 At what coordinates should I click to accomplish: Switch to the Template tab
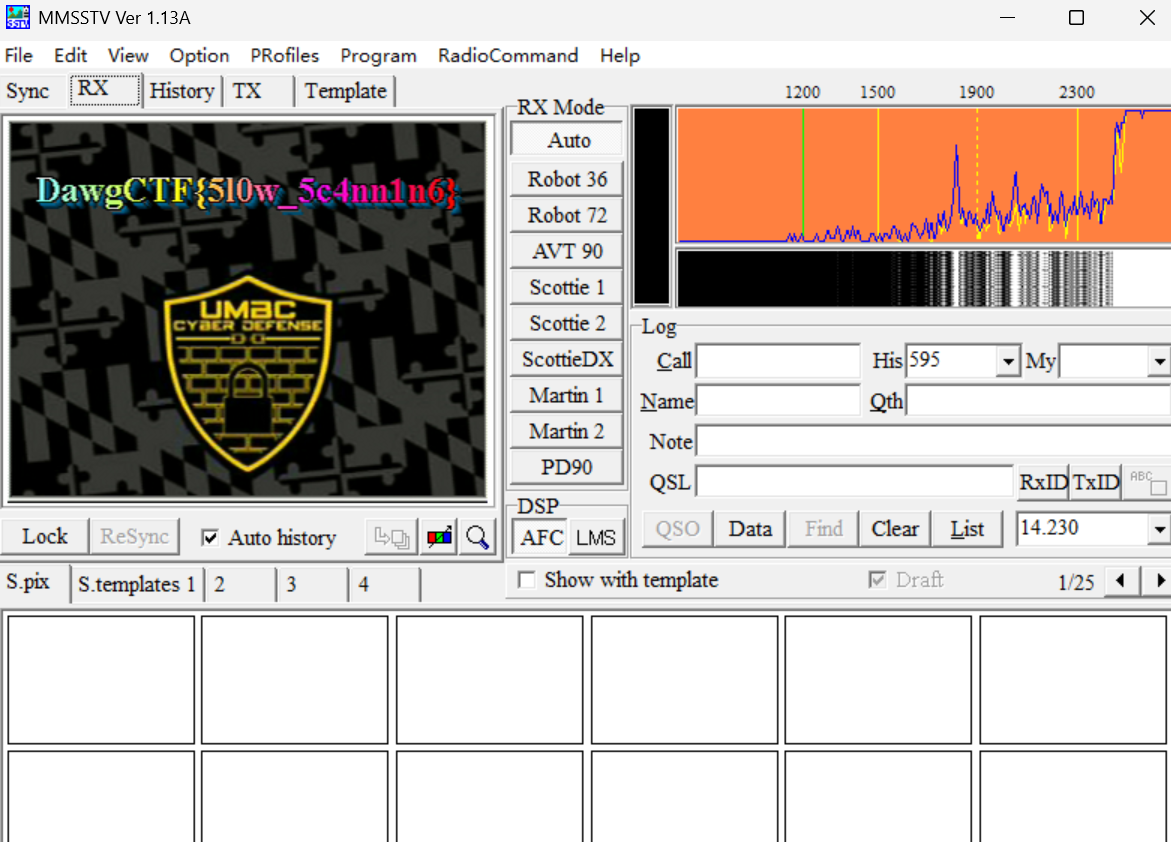[346, 91]
